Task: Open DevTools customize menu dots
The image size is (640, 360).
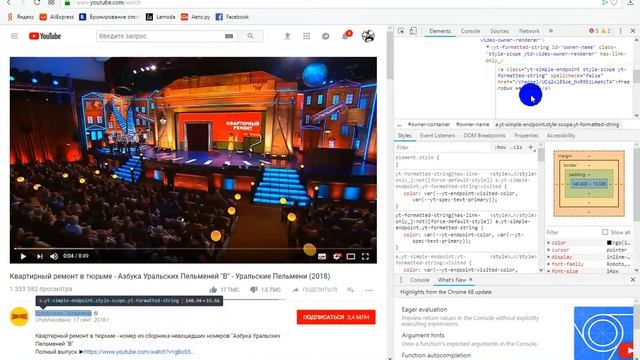Action: 620,31
